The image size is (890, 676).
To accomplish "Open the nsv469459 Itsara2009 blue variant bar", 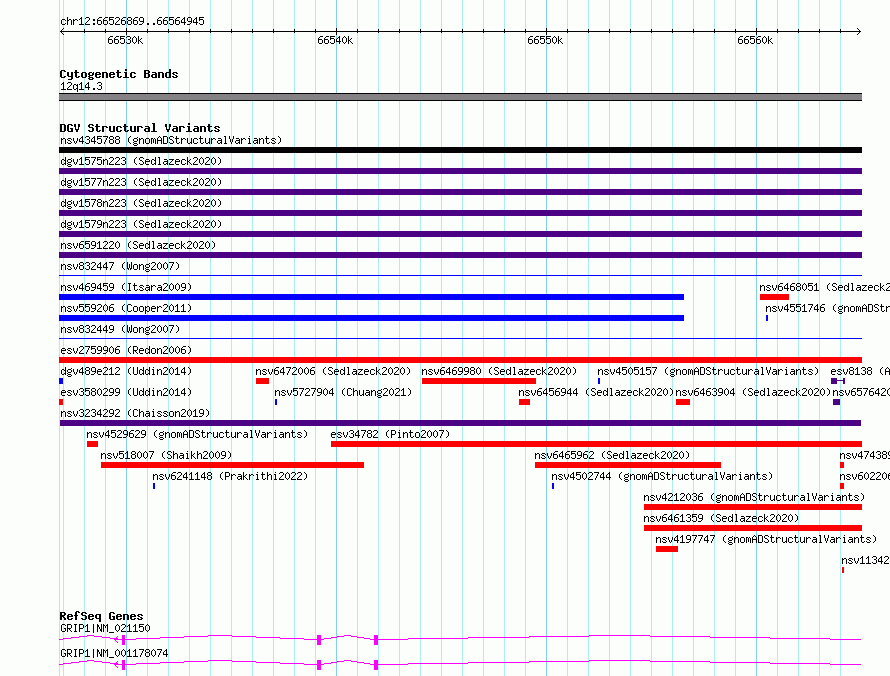I will (371, 297).
